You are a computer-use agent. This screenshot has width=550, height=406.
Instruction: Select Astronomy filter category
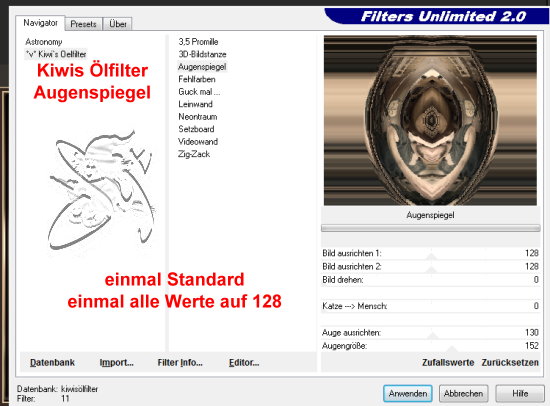pyautogui.click(x=43, y=42)
